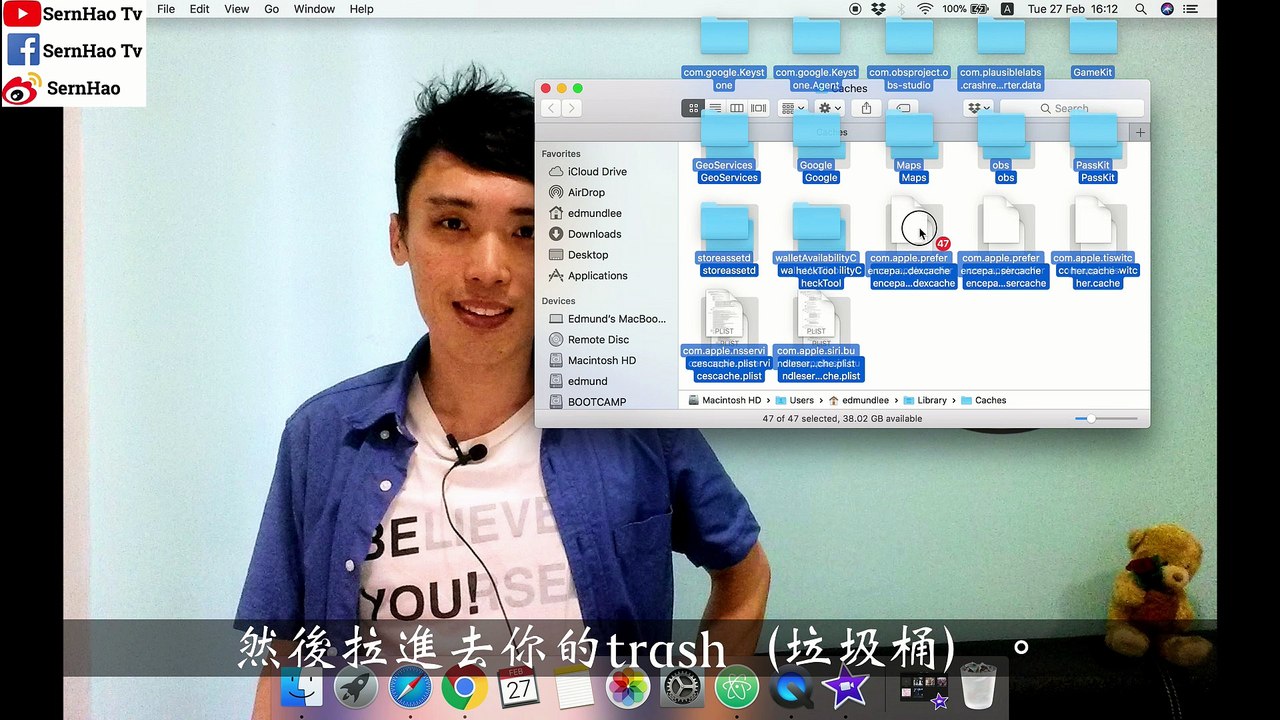Open the Edit menu

click(200, 9)
